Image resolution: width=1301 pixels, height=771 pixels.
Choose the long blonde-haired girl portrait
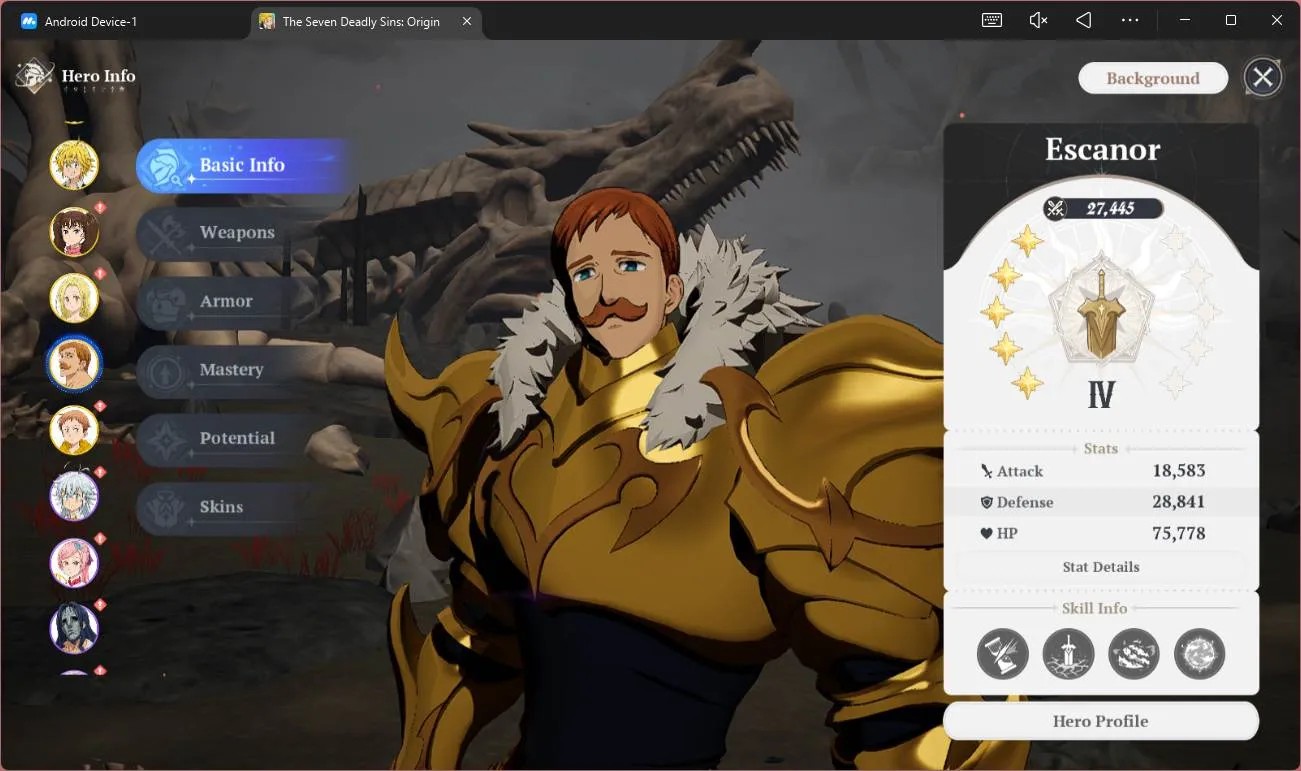74,298
